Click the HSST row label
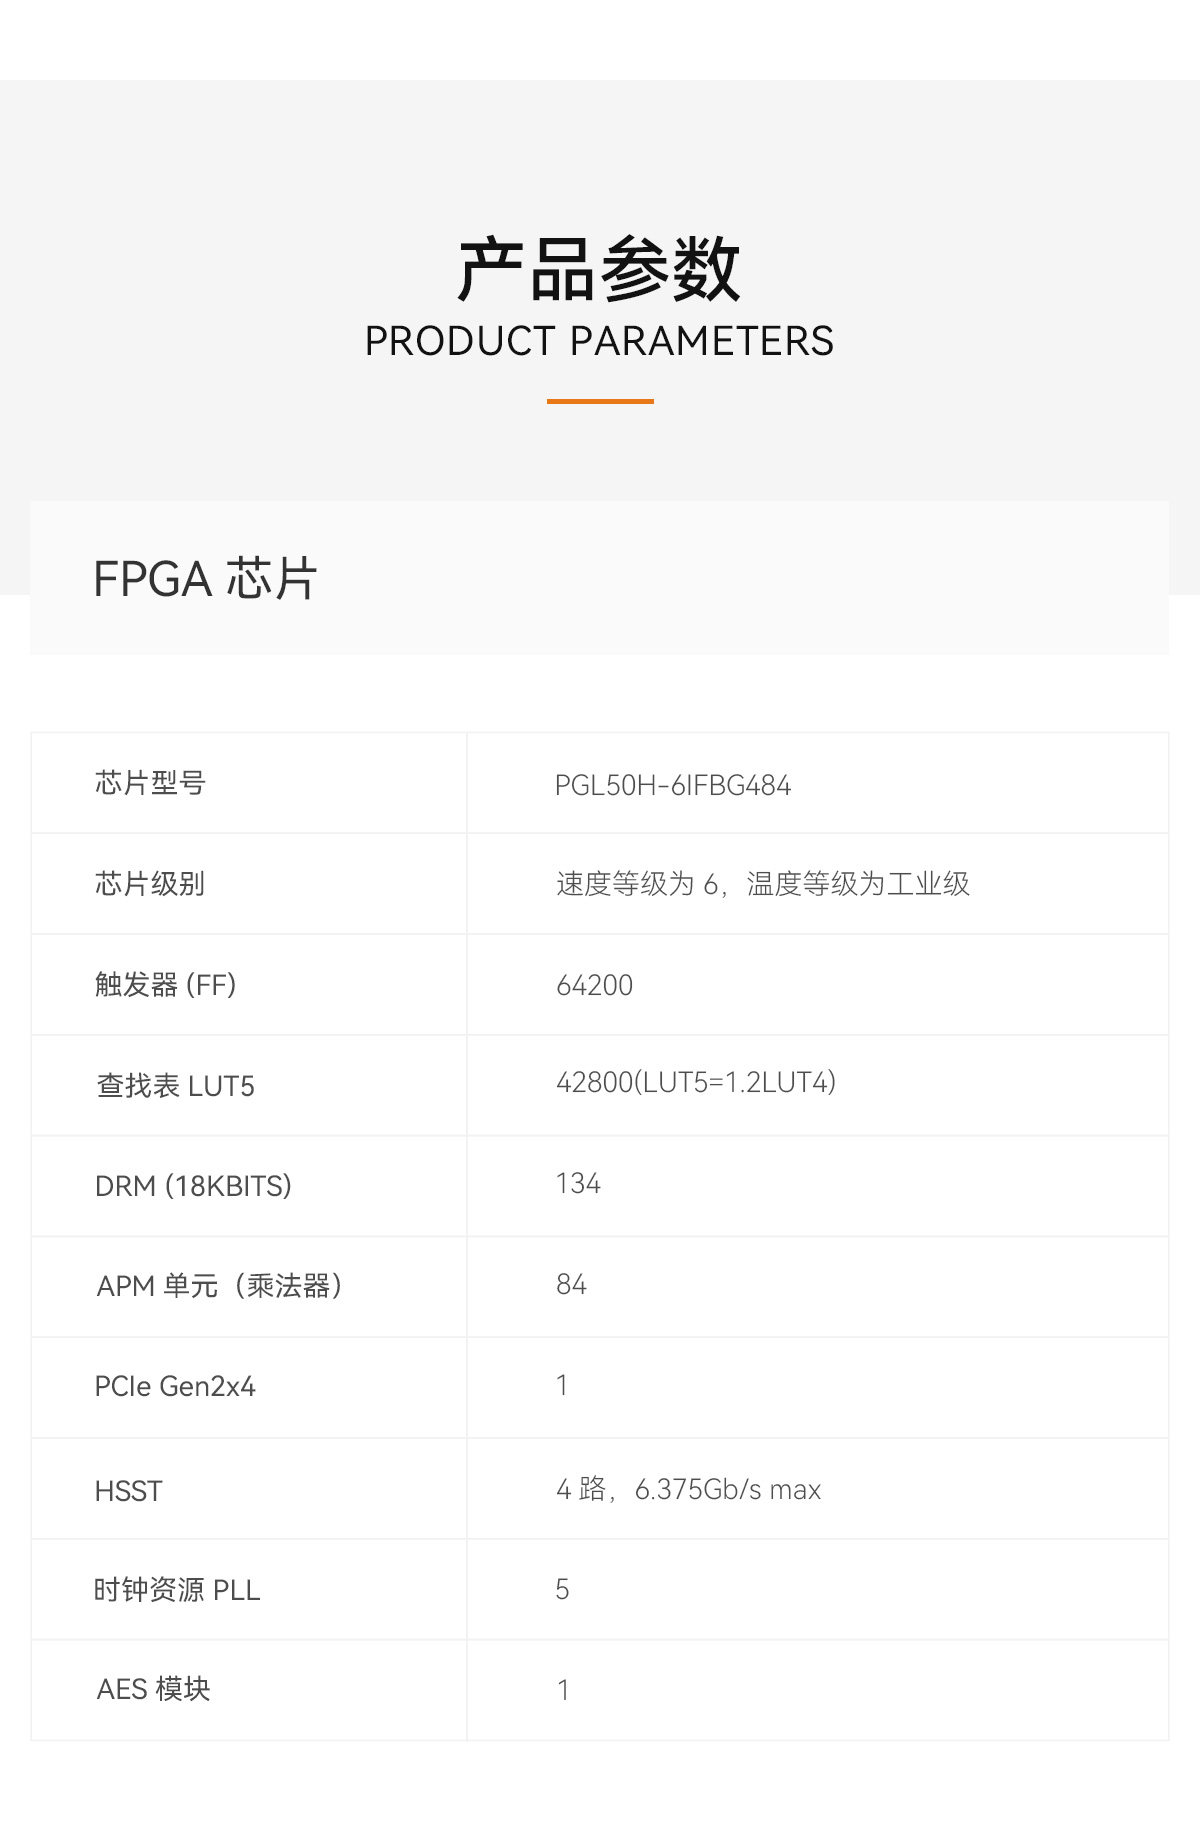Viewport: 1200px width, 1830px height. 128,1491
